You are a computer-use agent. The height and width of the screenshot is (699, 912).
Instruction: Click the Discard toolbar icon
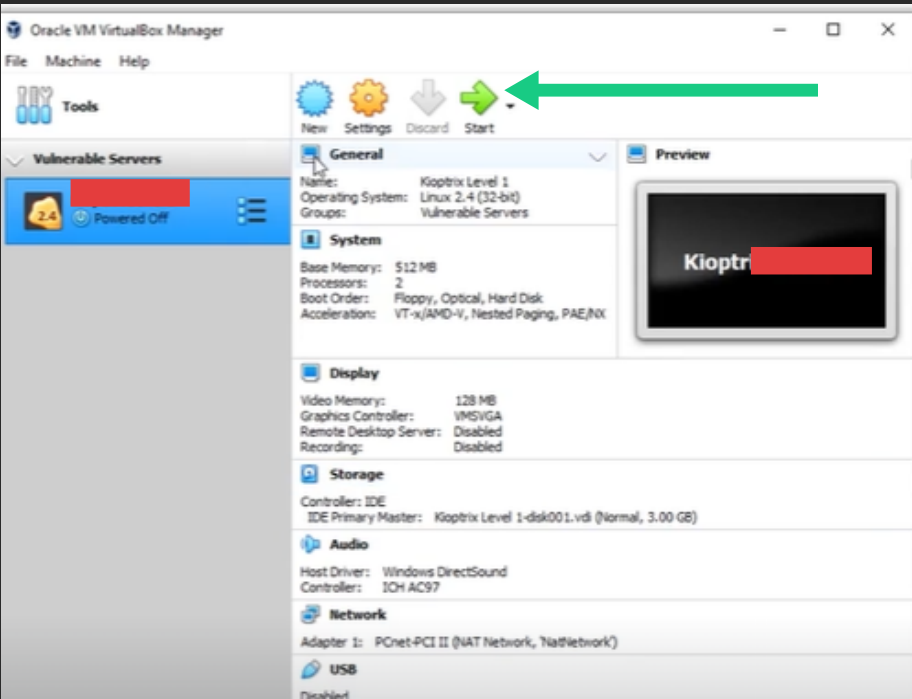pos(428,98)
